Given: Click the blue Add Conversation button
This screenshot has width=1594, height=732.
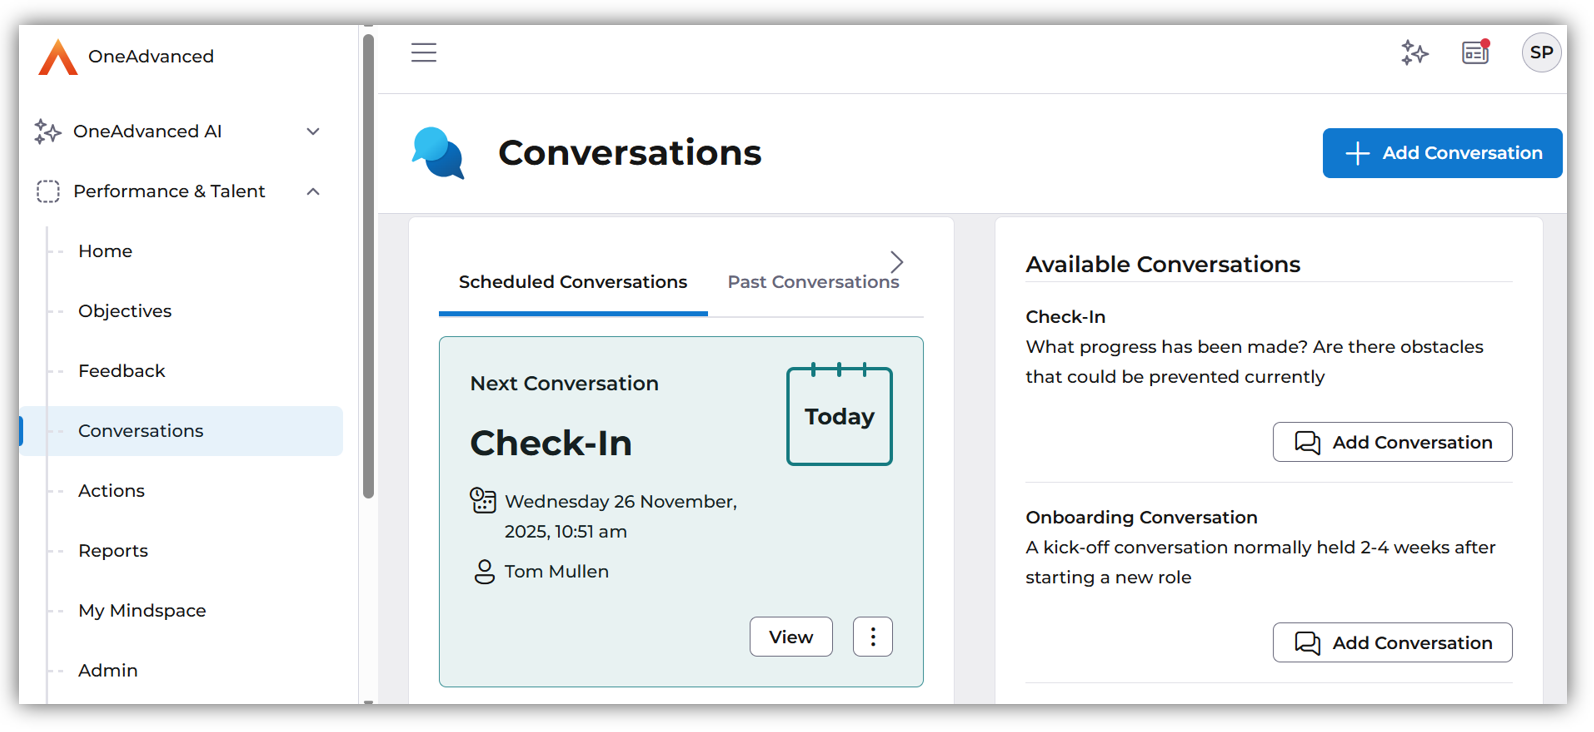Looking at the screenshot, I should [x=1442, y=153].
